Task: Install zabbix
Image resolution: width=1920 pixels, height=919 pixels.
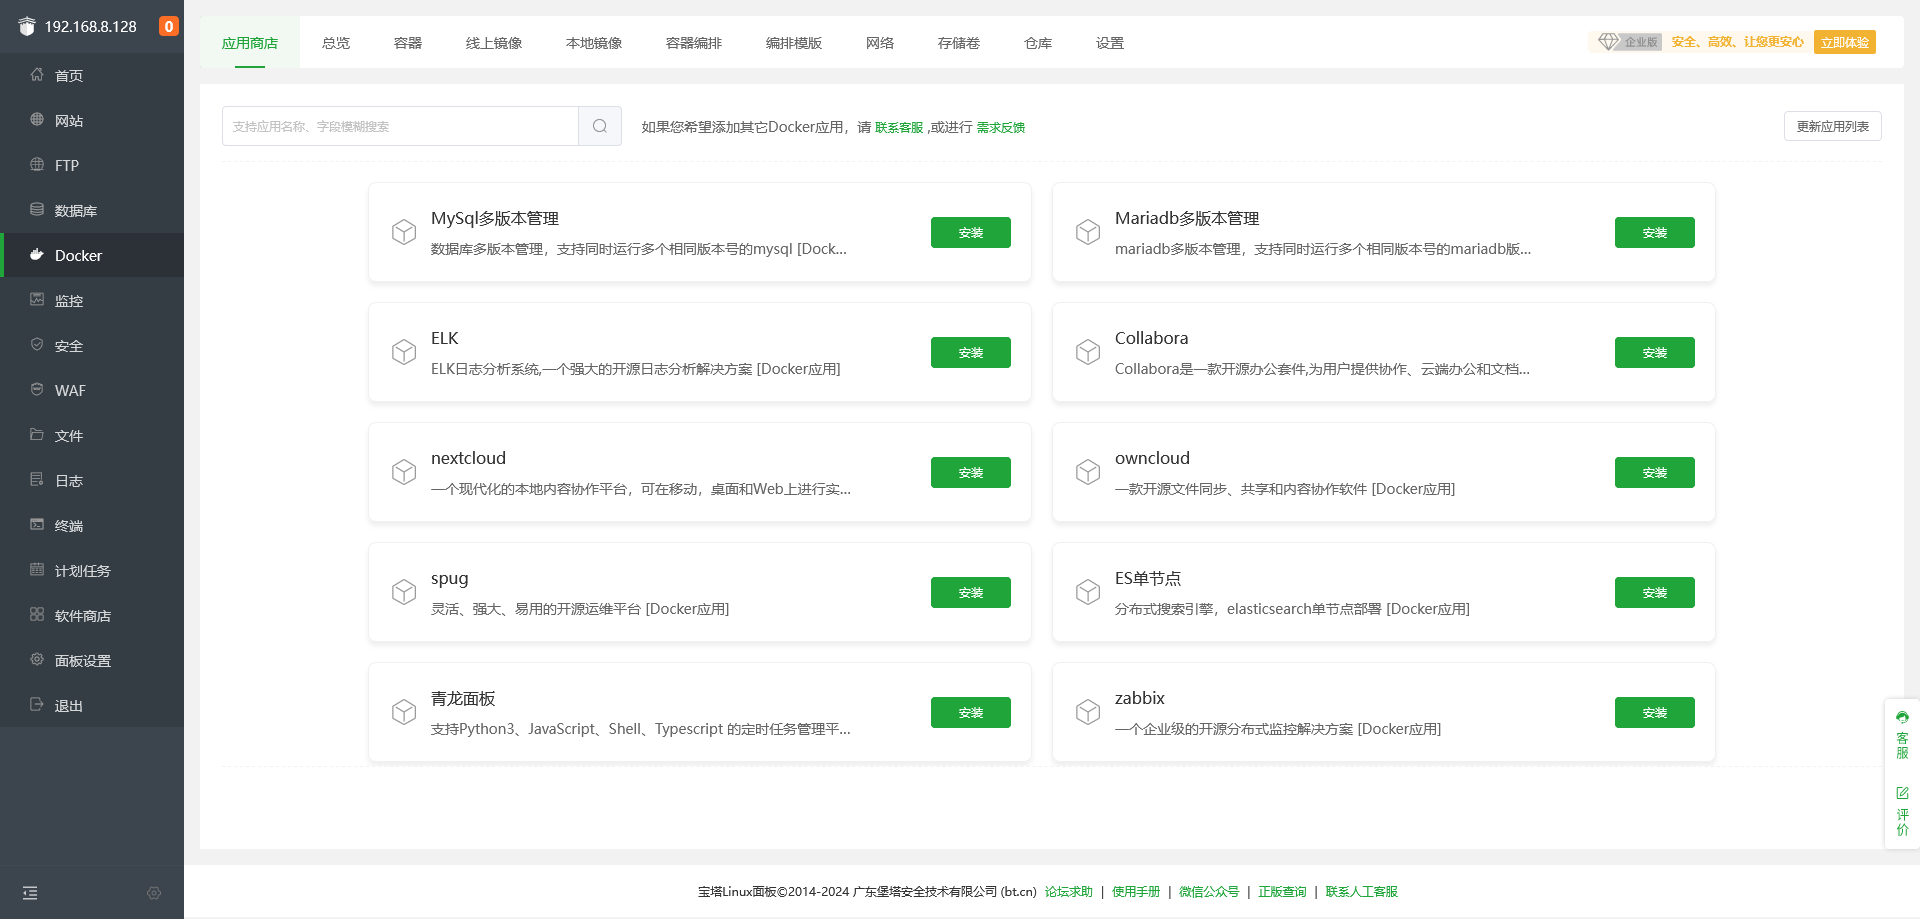Action: point(1655,712)
